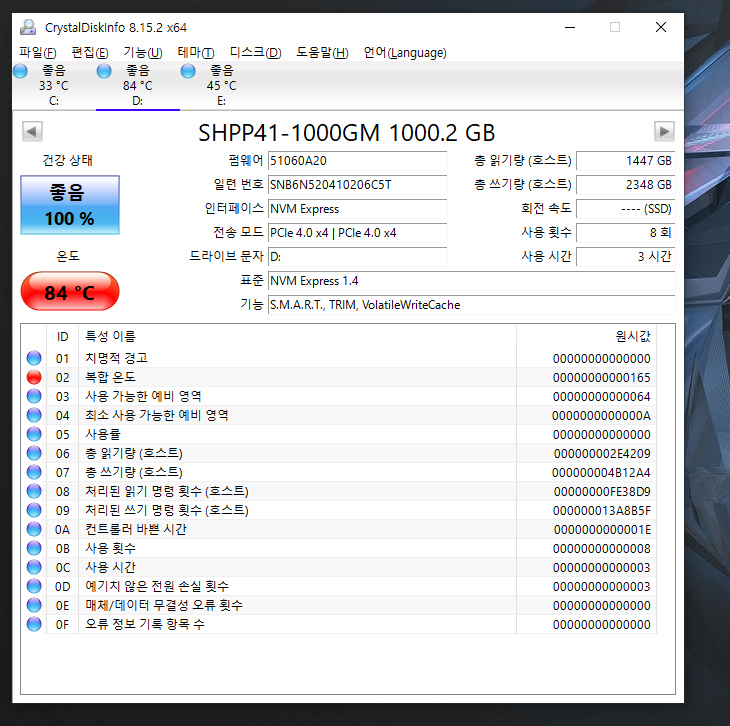Select raw value 000000000001E
This screenshot has width=730, height=726.
(602, 530)
